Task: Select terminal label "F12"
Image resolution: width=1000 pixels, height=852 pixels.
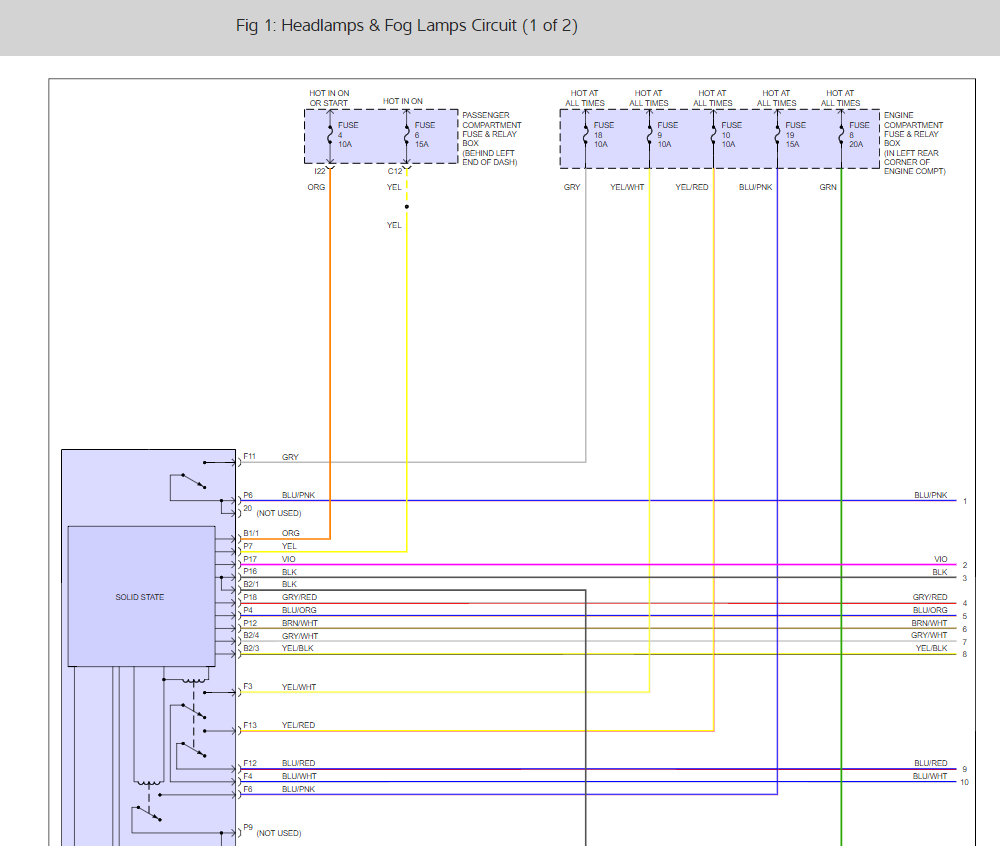Action: point(250,763)
